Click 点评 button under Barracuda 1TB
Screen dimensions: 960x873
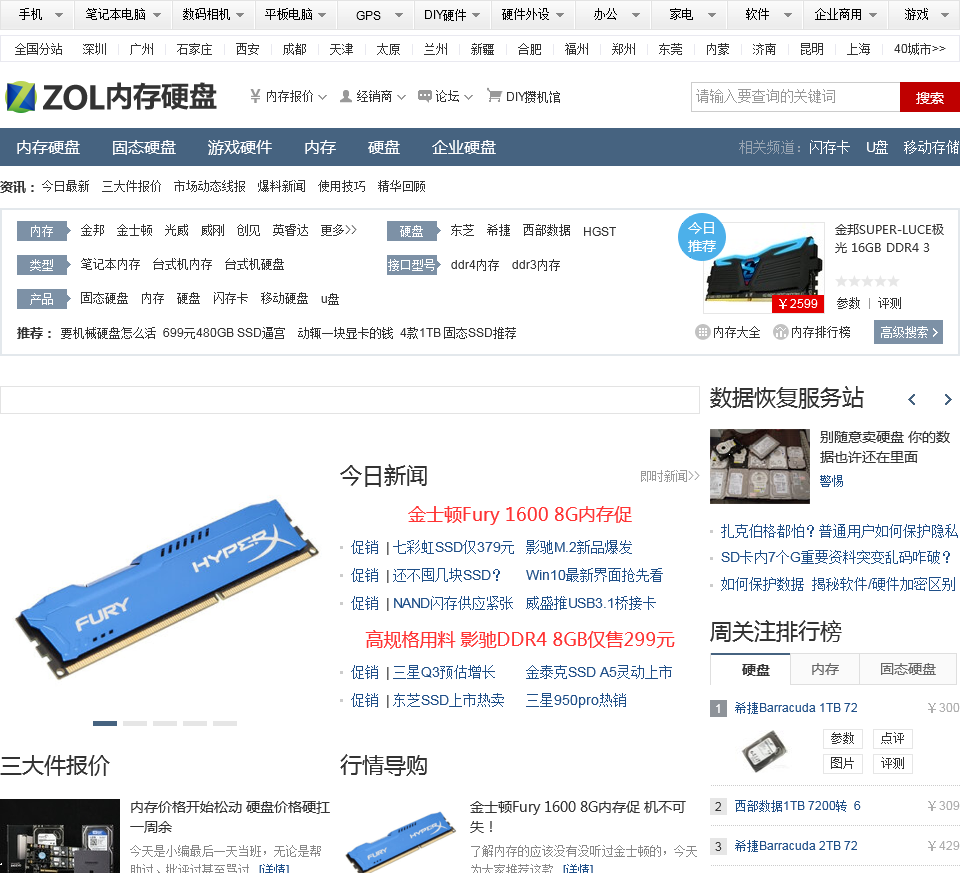click(892, 738)
